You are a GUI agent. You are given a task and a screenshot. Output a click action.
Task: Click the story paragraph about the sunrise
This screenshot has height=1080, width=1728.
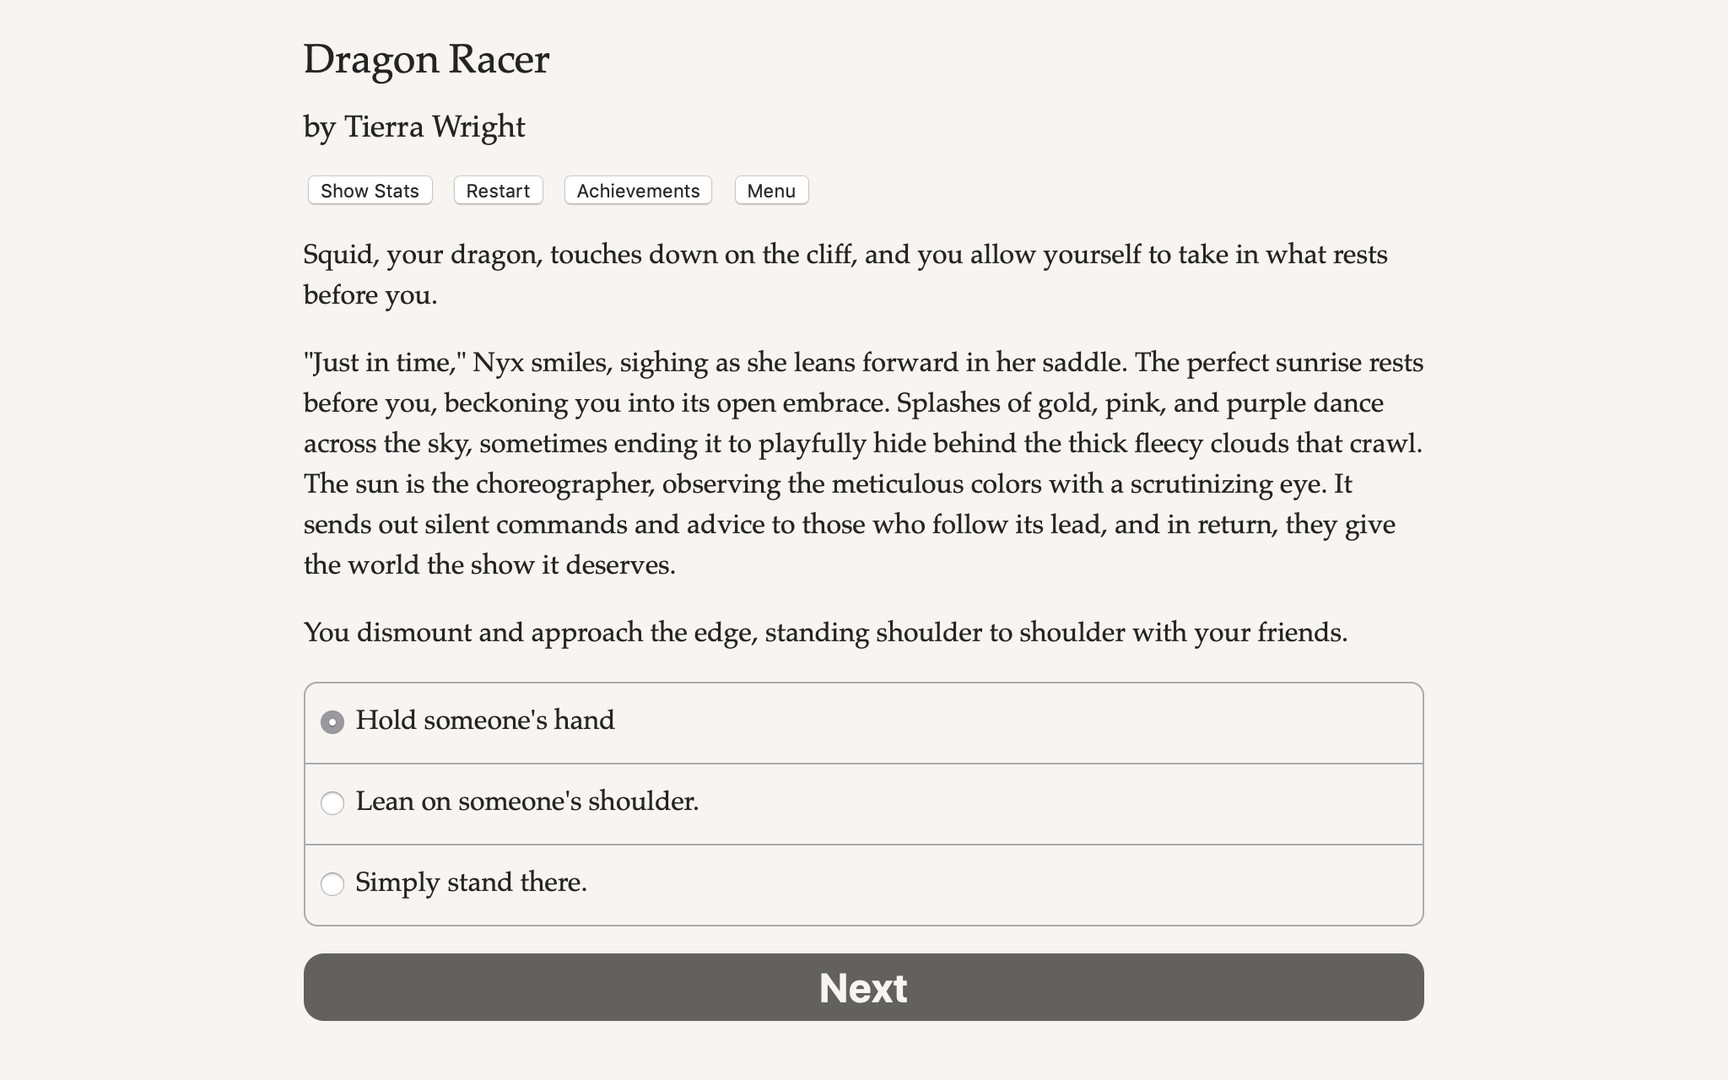click(860, 463)
